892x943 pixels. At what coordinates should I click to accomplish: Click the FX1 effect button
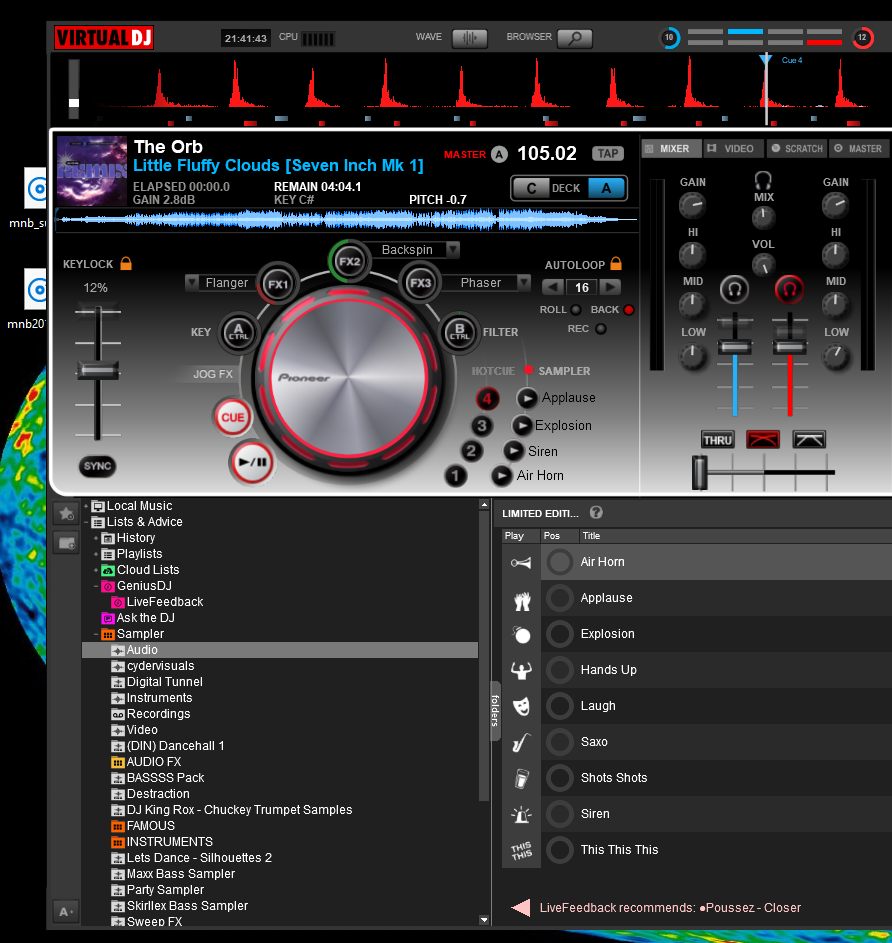point(277,283)
